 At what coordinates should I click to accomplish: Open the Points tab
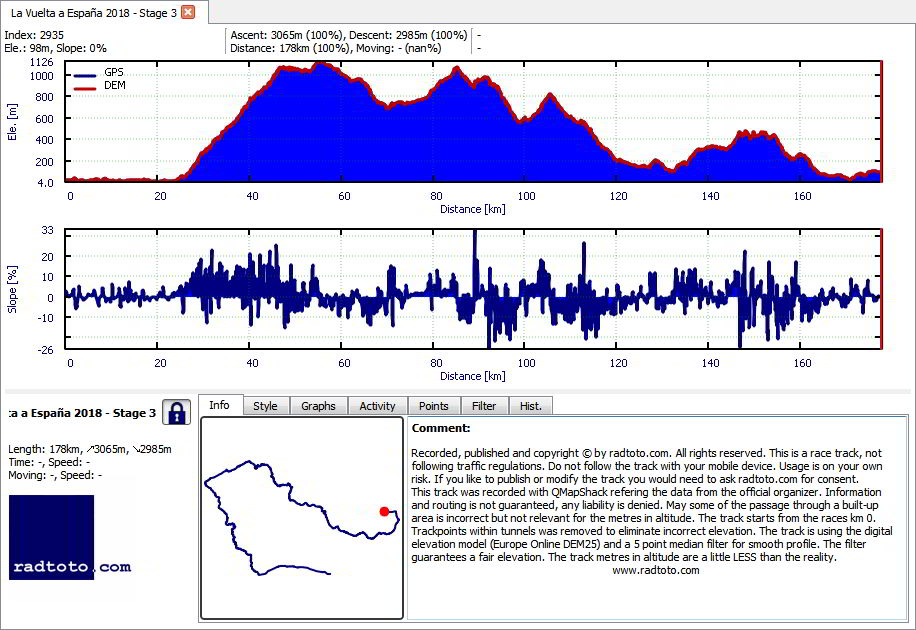coord(433,406)
